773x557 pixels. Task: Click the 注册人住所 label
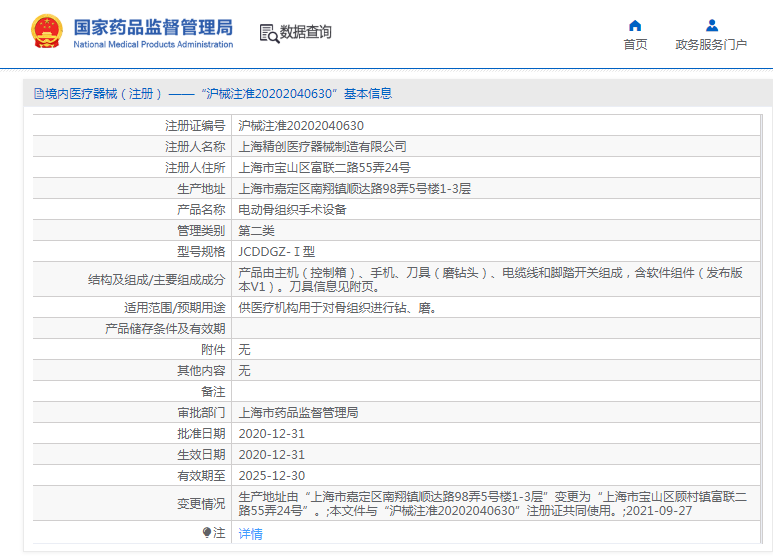click(195, 168)
